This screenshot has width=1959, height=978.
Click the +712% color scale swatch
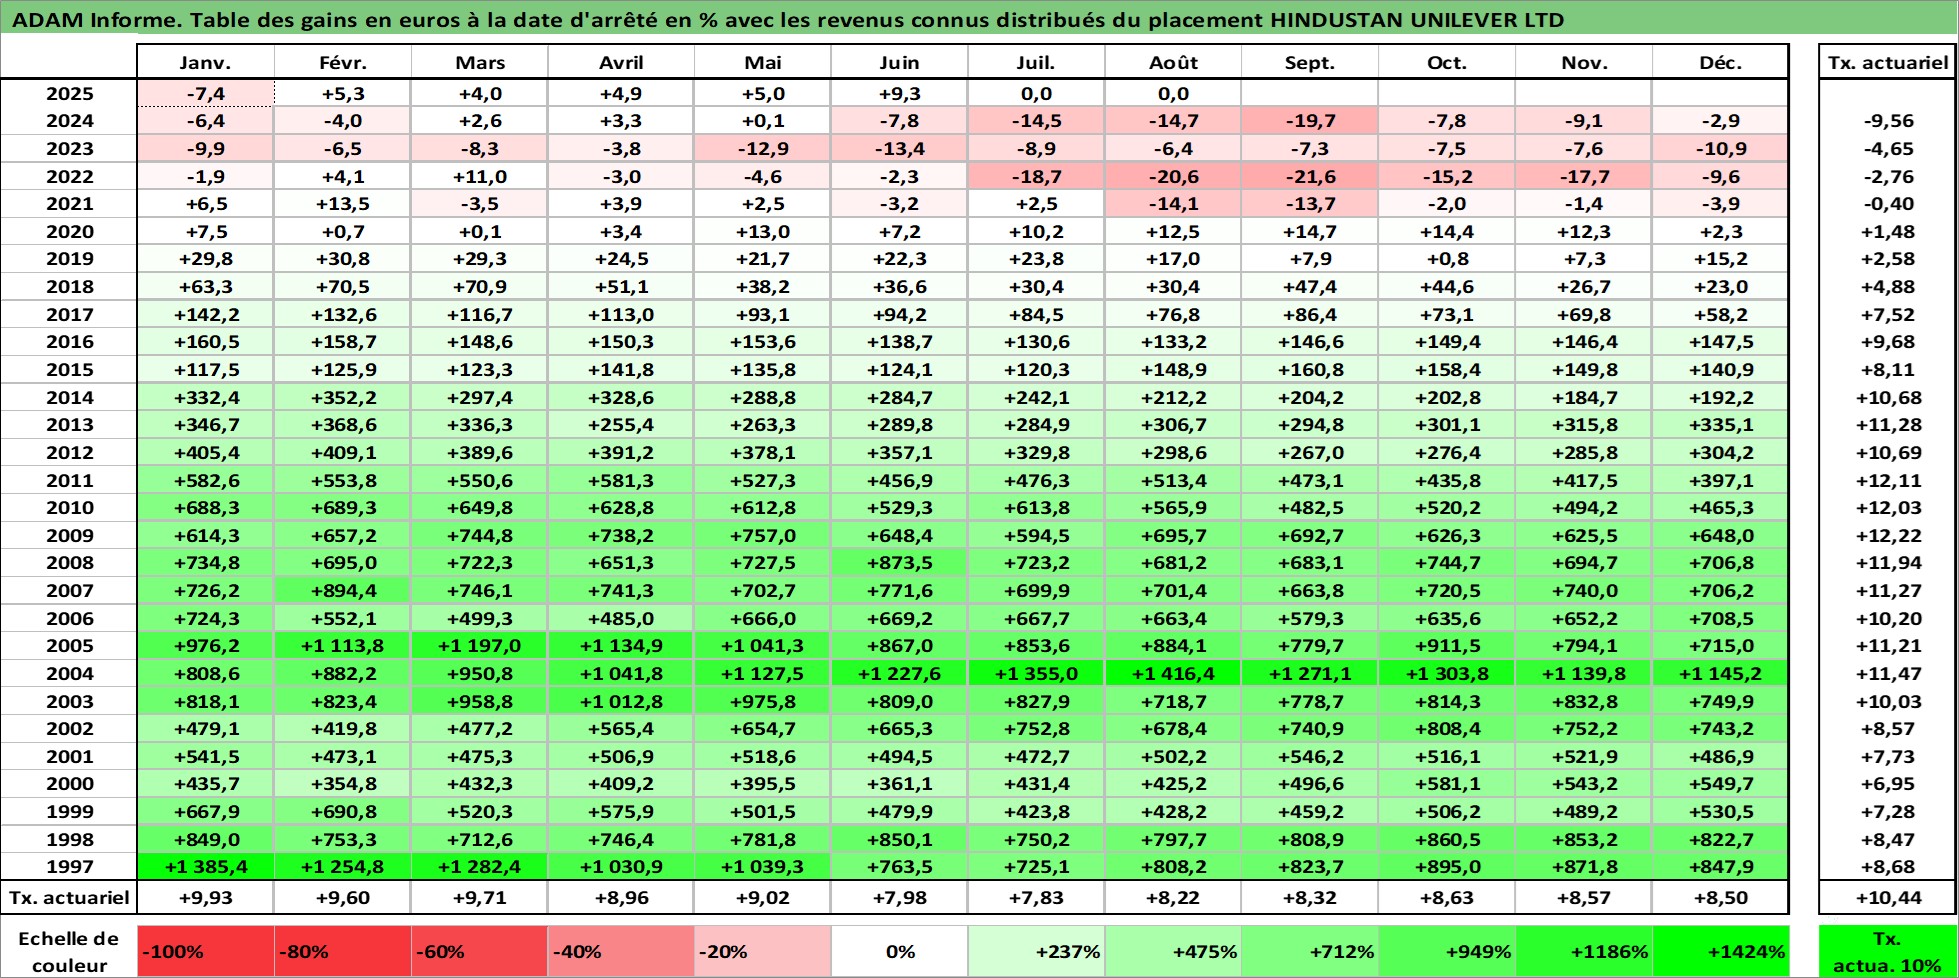click(1310, 952)
